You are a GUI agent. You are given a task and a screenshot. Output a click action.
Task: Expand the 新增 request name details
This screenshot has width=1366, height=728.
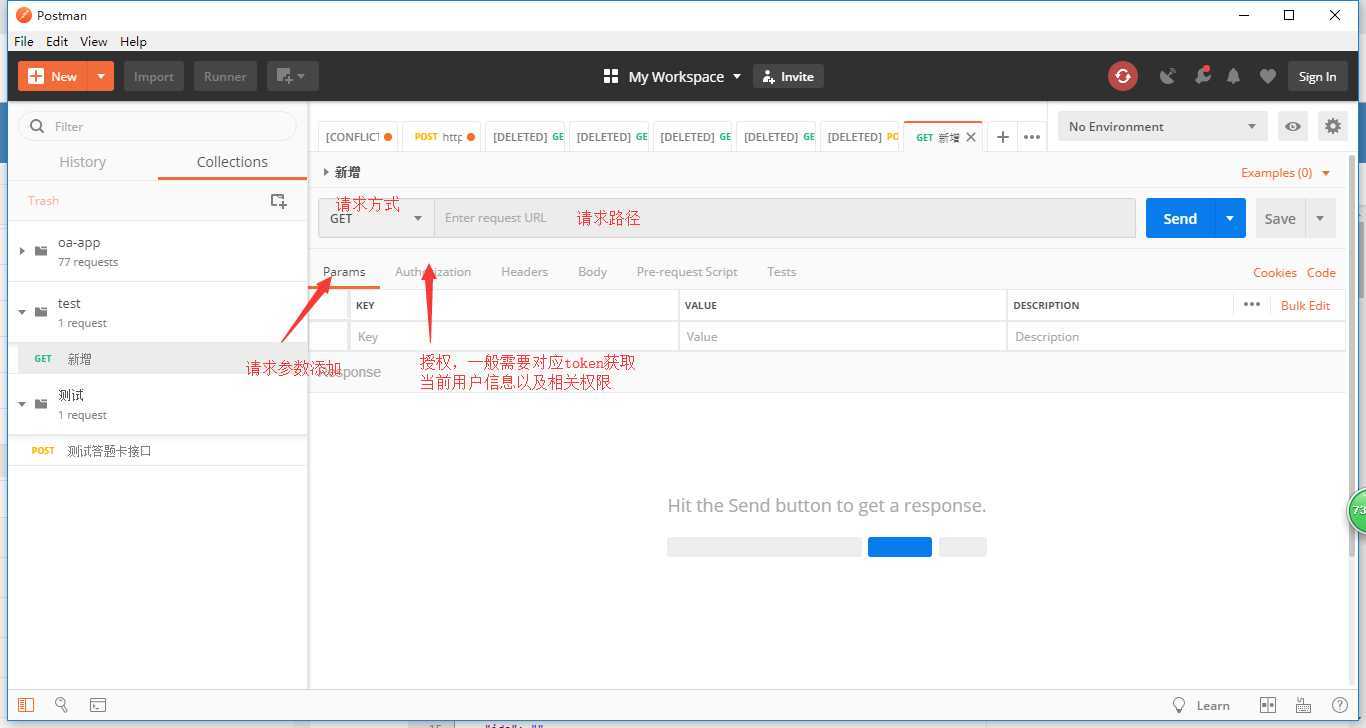(326, 172)
